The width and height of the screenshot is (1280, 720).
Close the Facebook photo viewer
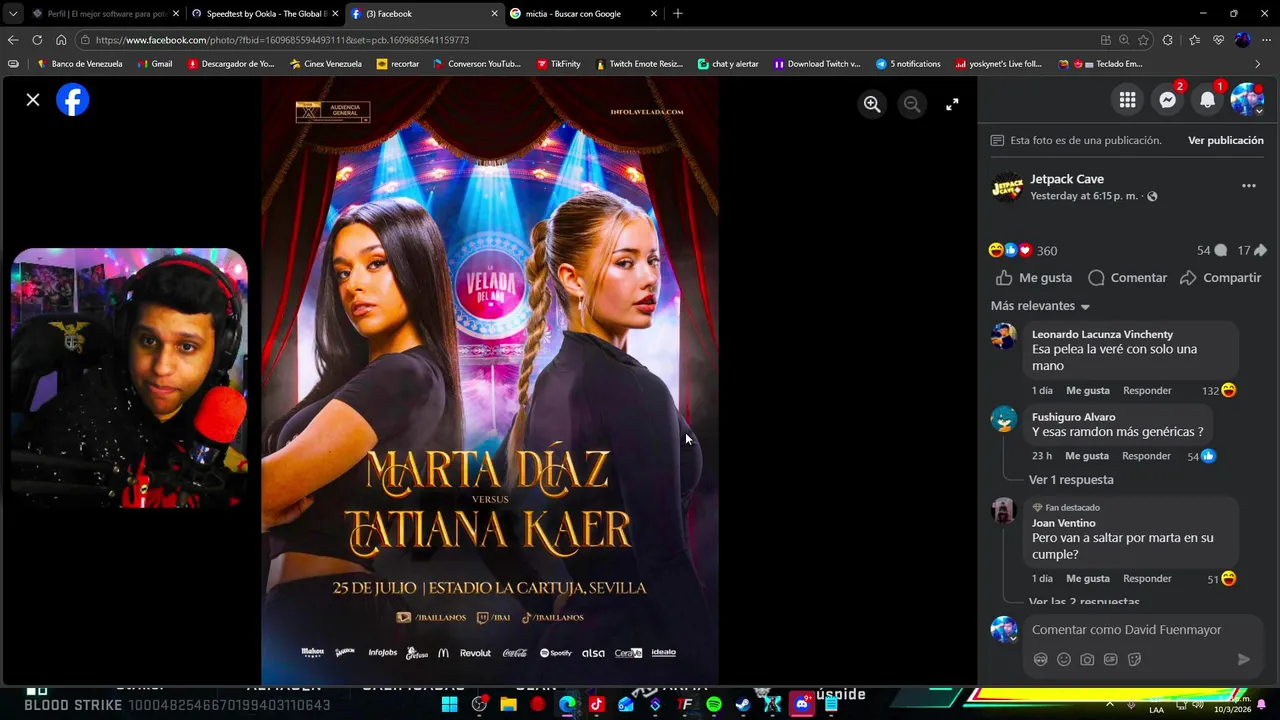[x=33, y=100]
